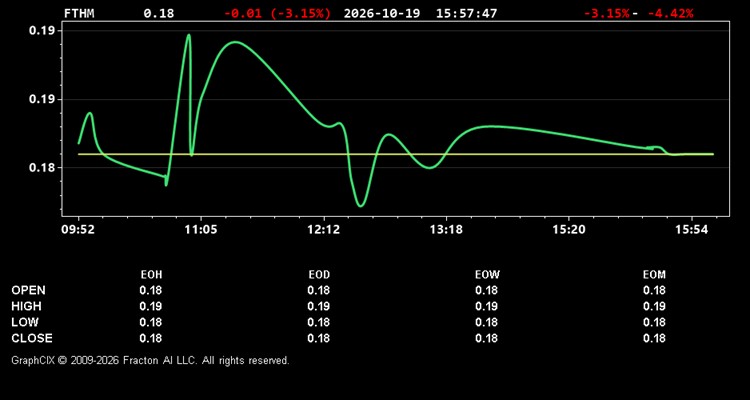Select the EOW column header
The image size is (750, 400).
pyautogui.click(x=487, y=275)
